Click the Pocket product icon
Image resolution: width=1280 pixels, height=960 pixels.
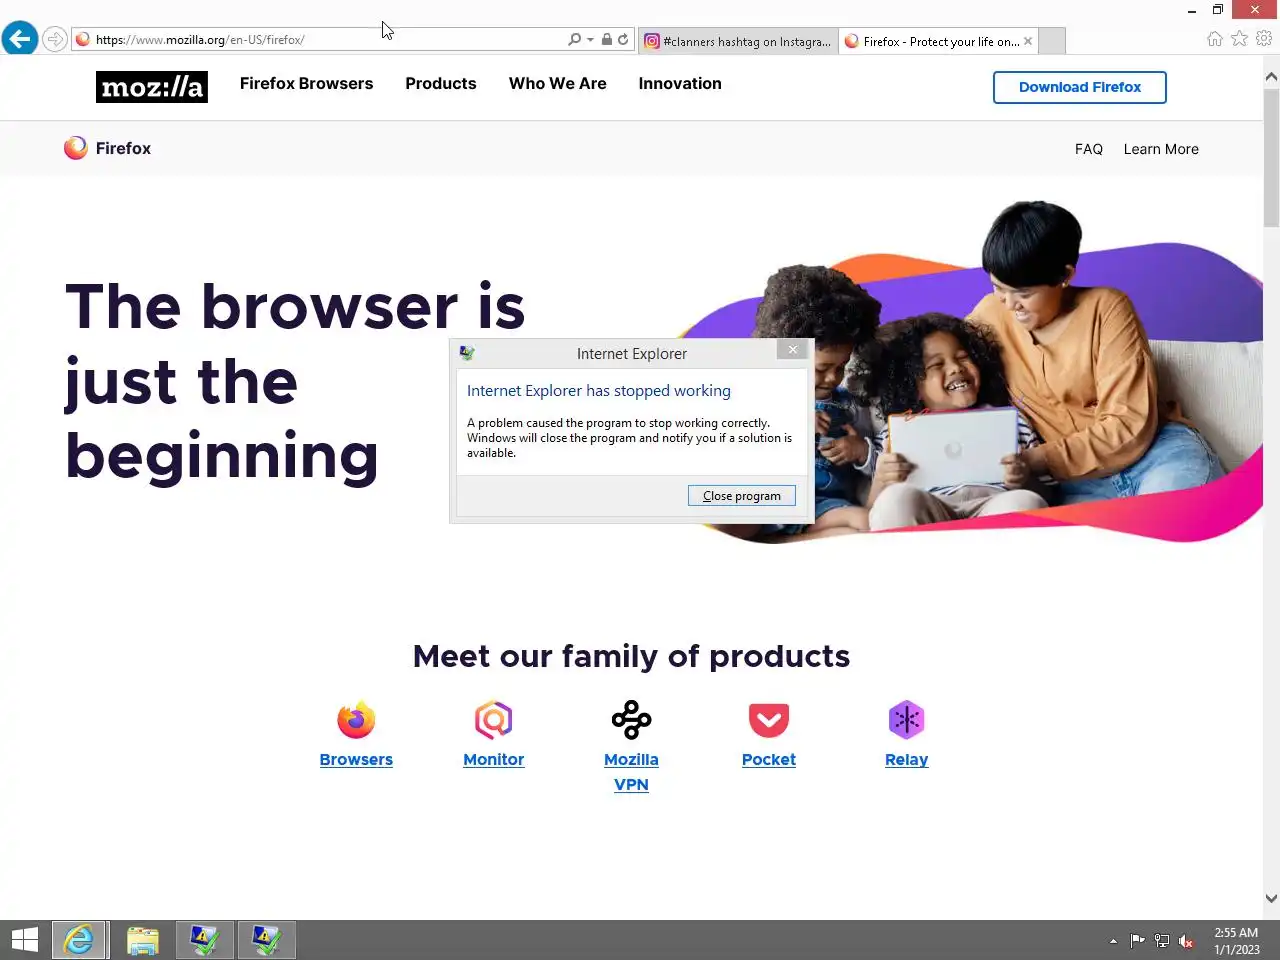[769, 720]
